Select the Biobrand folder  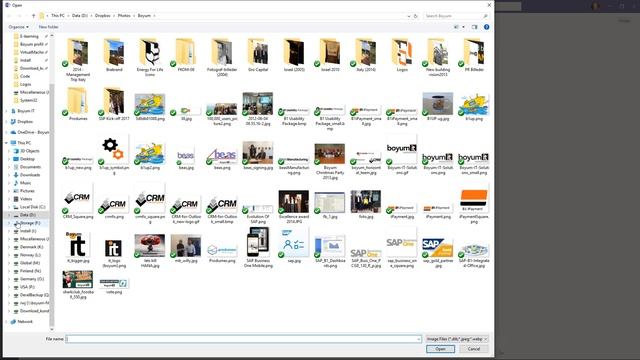click(114, 55)
